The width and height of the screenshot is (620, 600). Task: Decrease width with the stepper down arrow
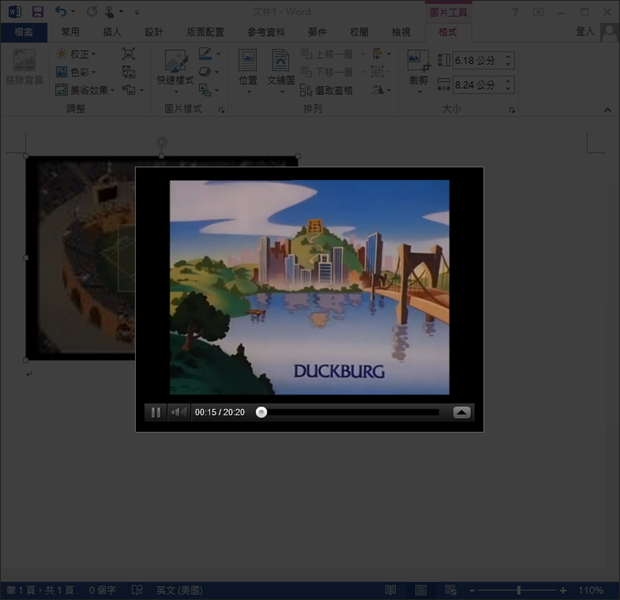(x=508, y=89)
